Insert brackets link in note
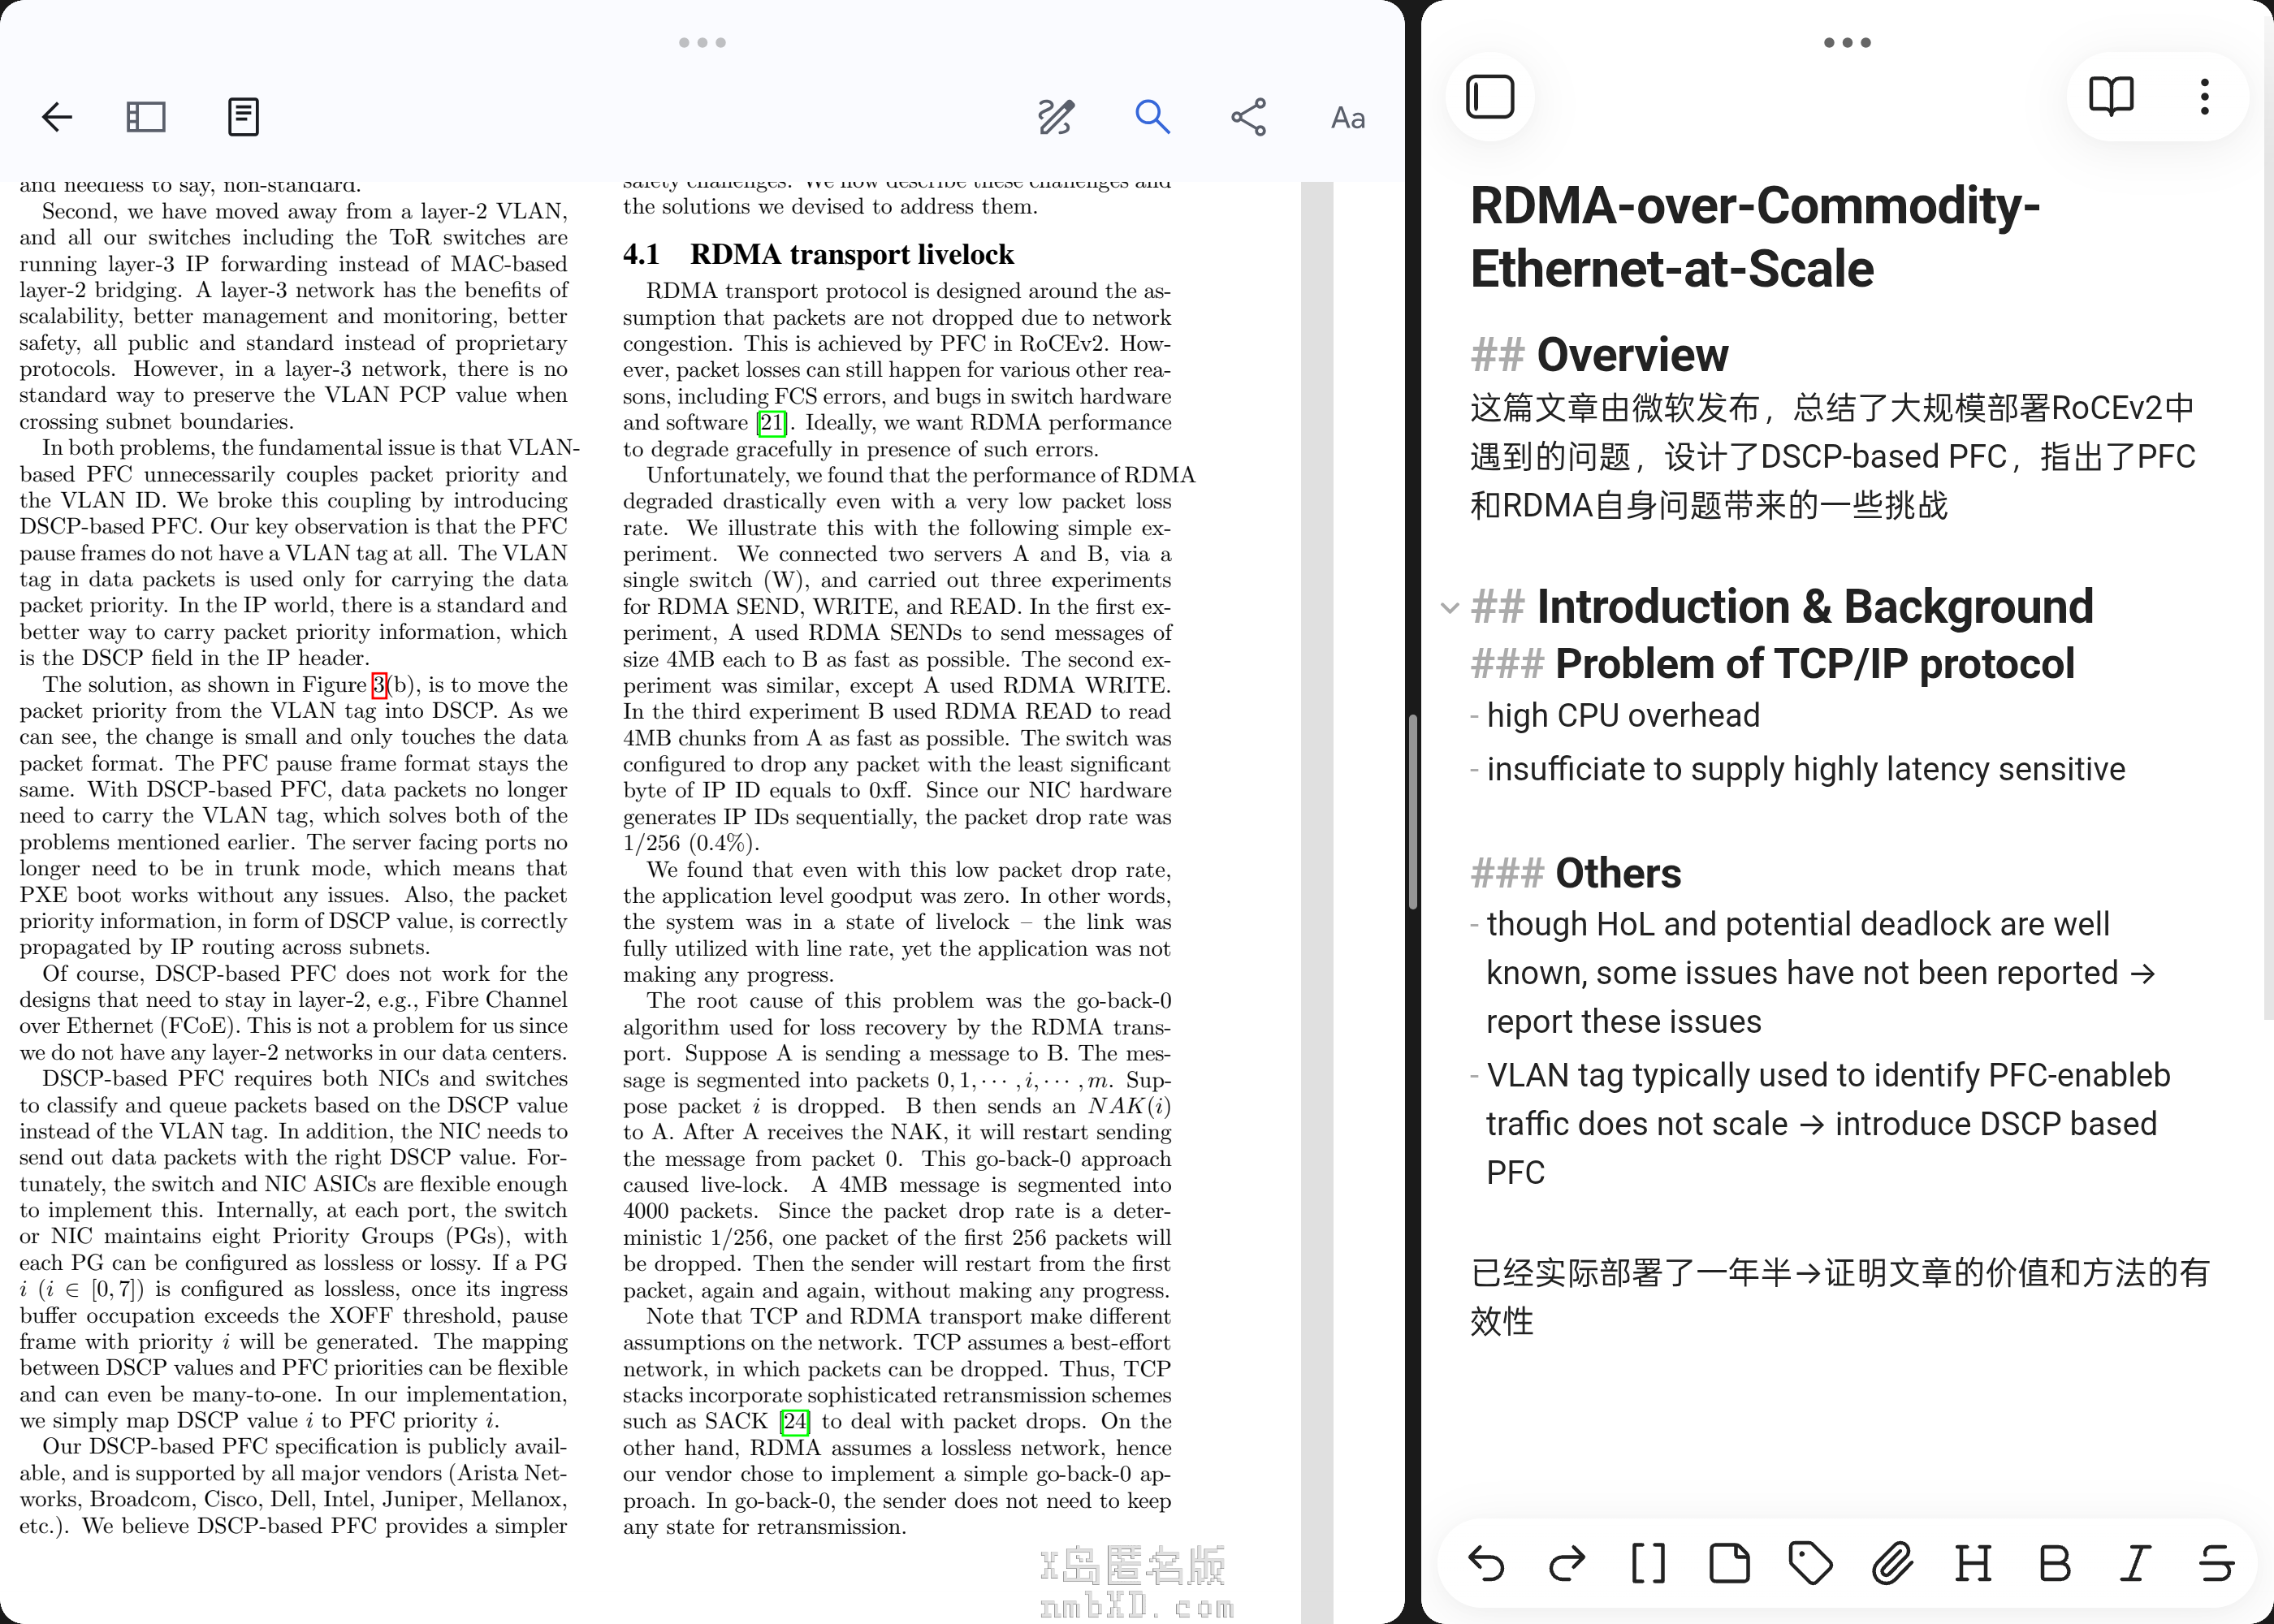This screenshot has width=2274, height=1624. click(x=1648, y=1563)
